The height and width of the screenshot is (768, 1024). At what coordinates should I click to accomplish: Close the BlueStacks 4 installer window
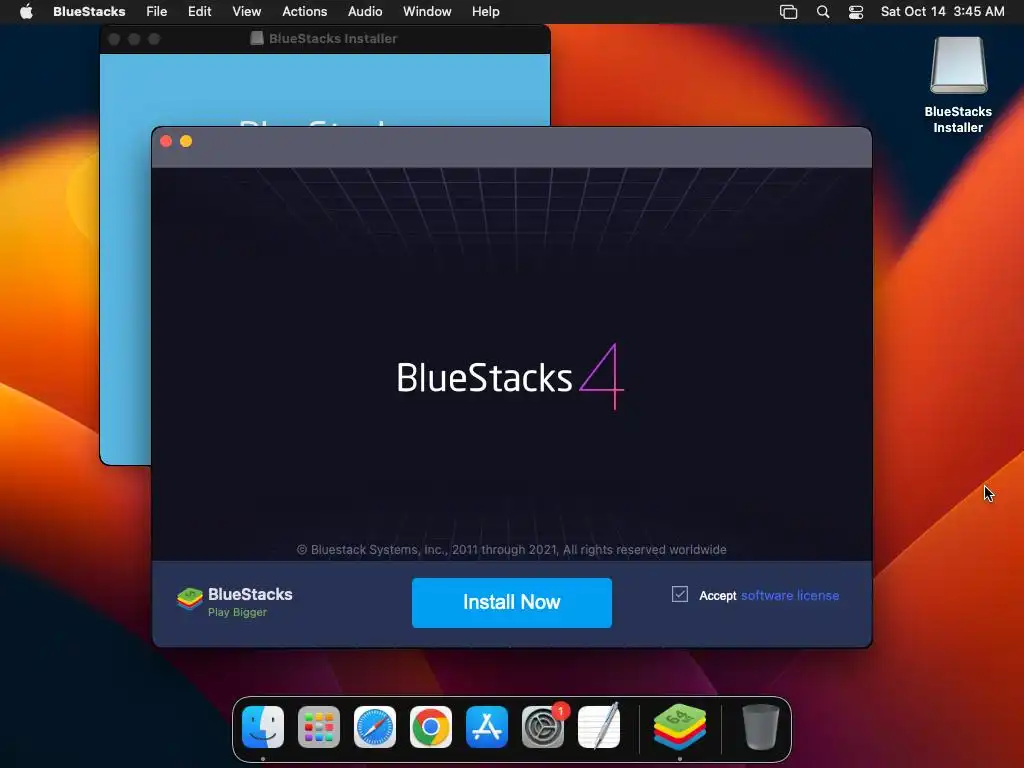tap(166, 141)
